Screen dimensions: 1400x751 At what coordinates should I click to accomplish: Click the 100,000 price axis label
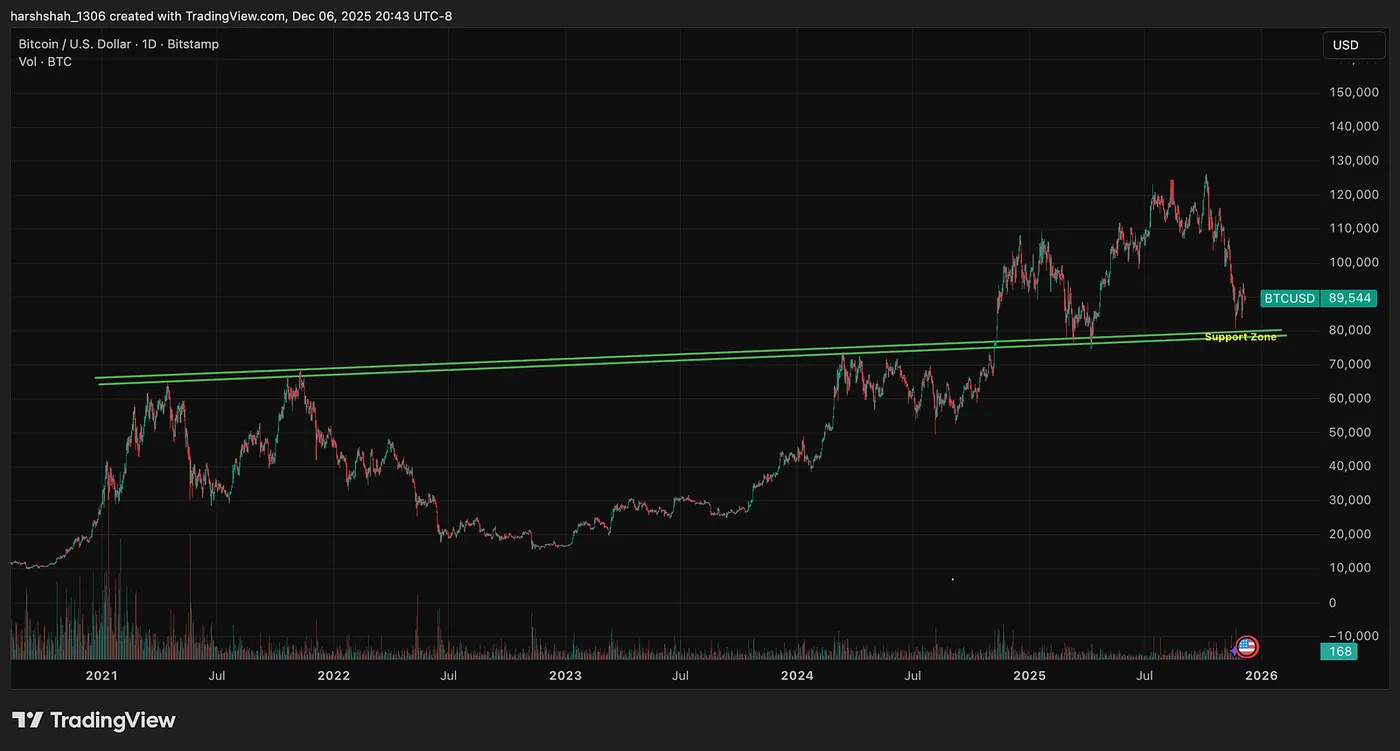tap(1352, 262)
